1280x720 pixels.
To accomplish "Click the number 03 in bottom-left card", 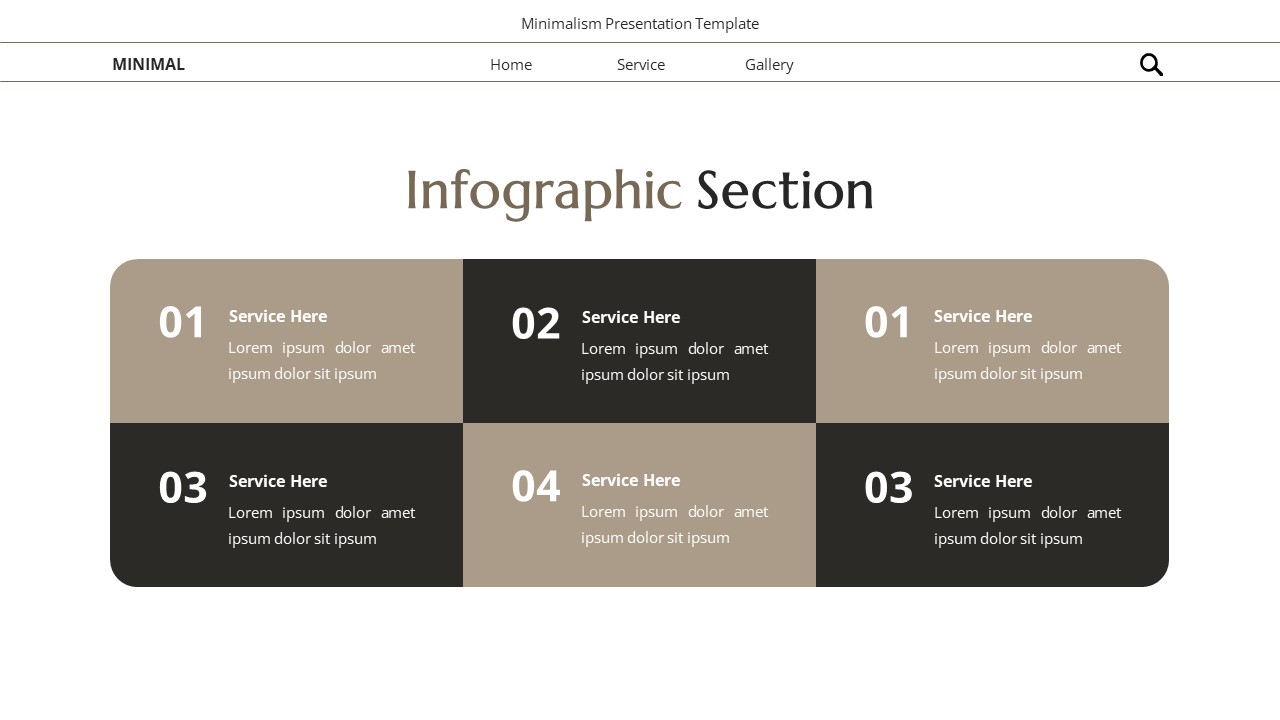I will coord(183,487).
